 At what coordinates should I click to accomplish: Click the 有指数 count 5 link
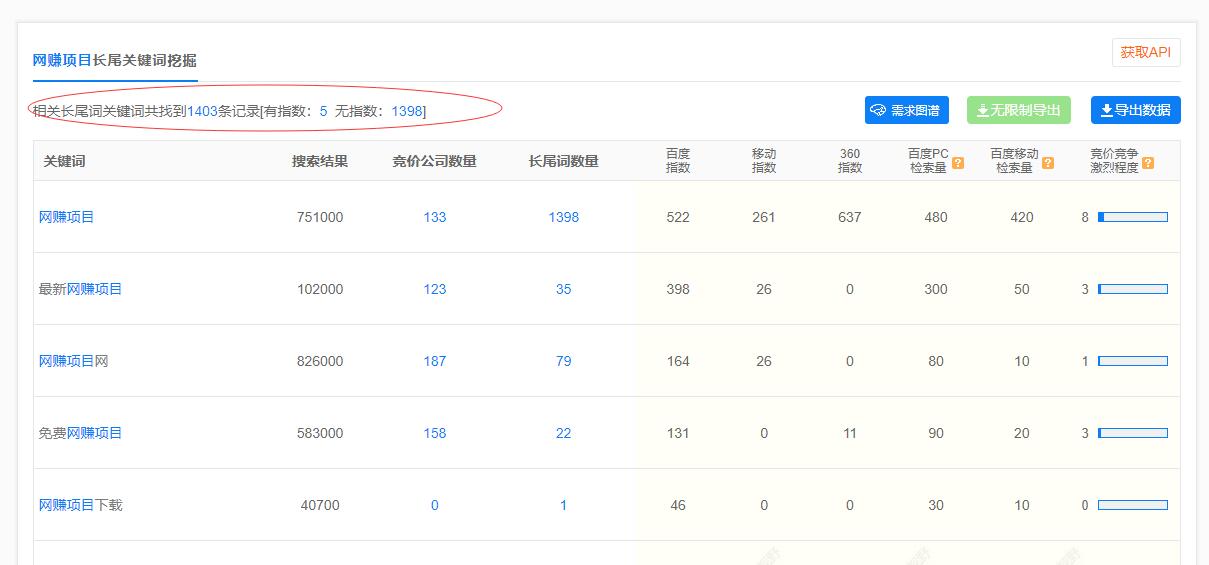[x=323, y=111]
